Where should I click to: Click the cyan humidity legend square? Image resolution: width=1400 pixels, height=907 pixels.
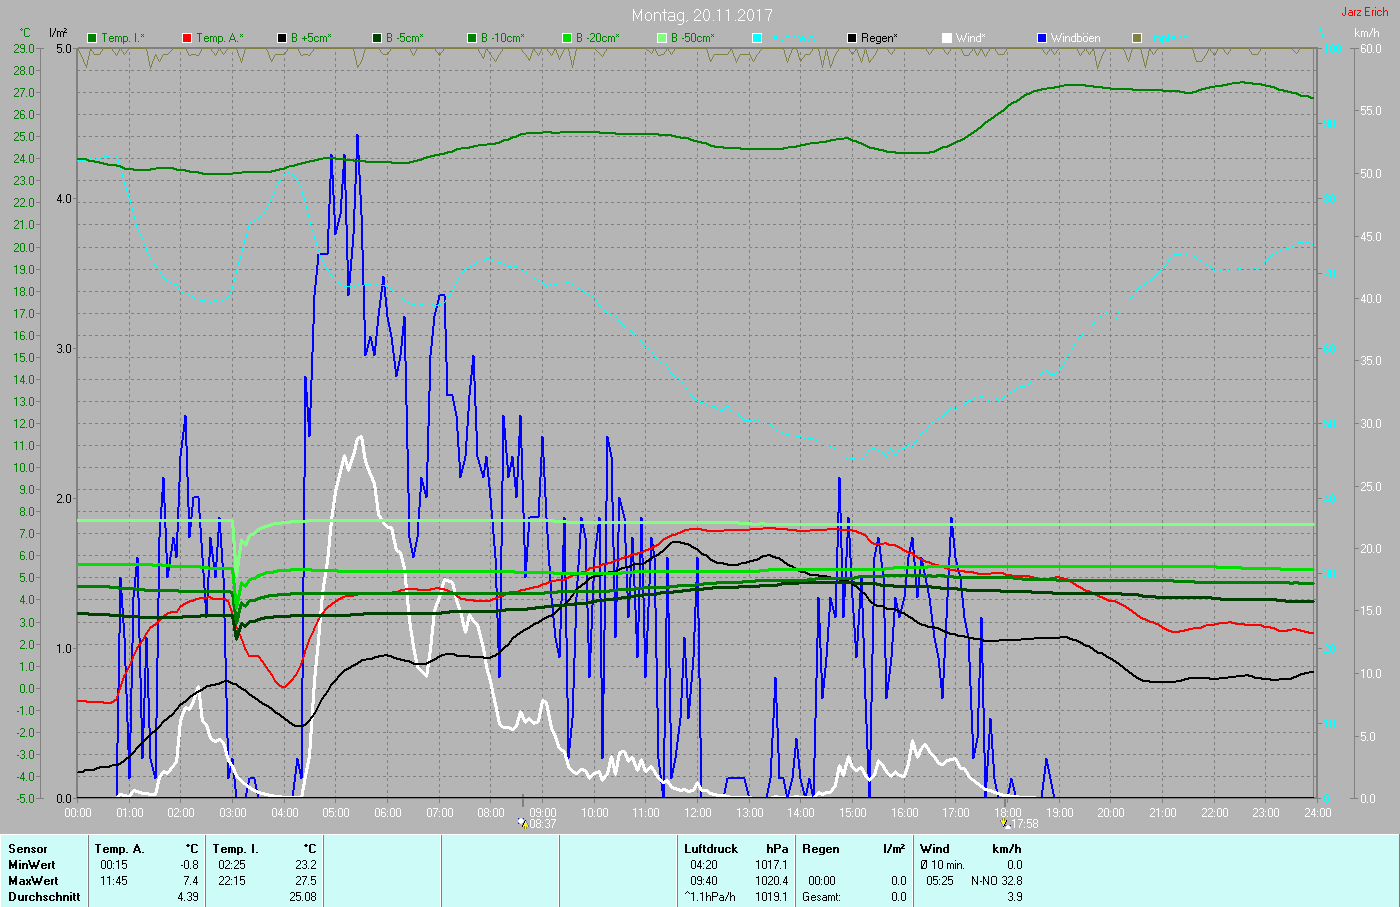(x=757, y=38)
